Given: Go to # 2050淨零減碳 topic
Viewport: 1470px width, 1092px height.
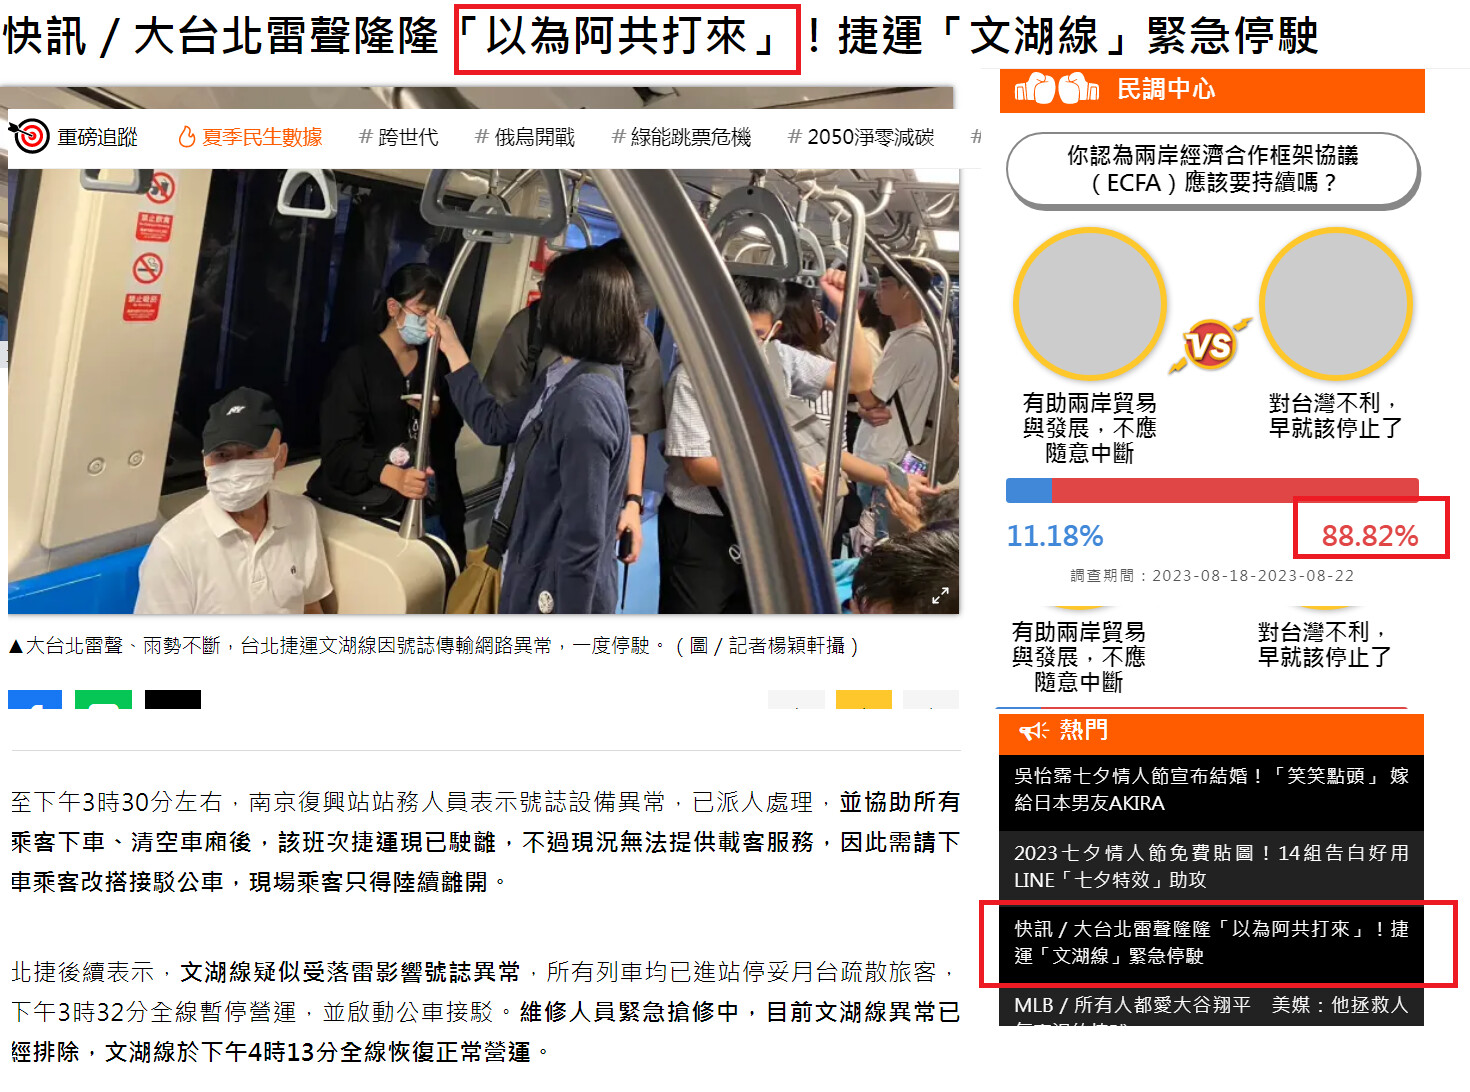Looking at the screenshot, I should pyautogui.click(x=861, y=137).
